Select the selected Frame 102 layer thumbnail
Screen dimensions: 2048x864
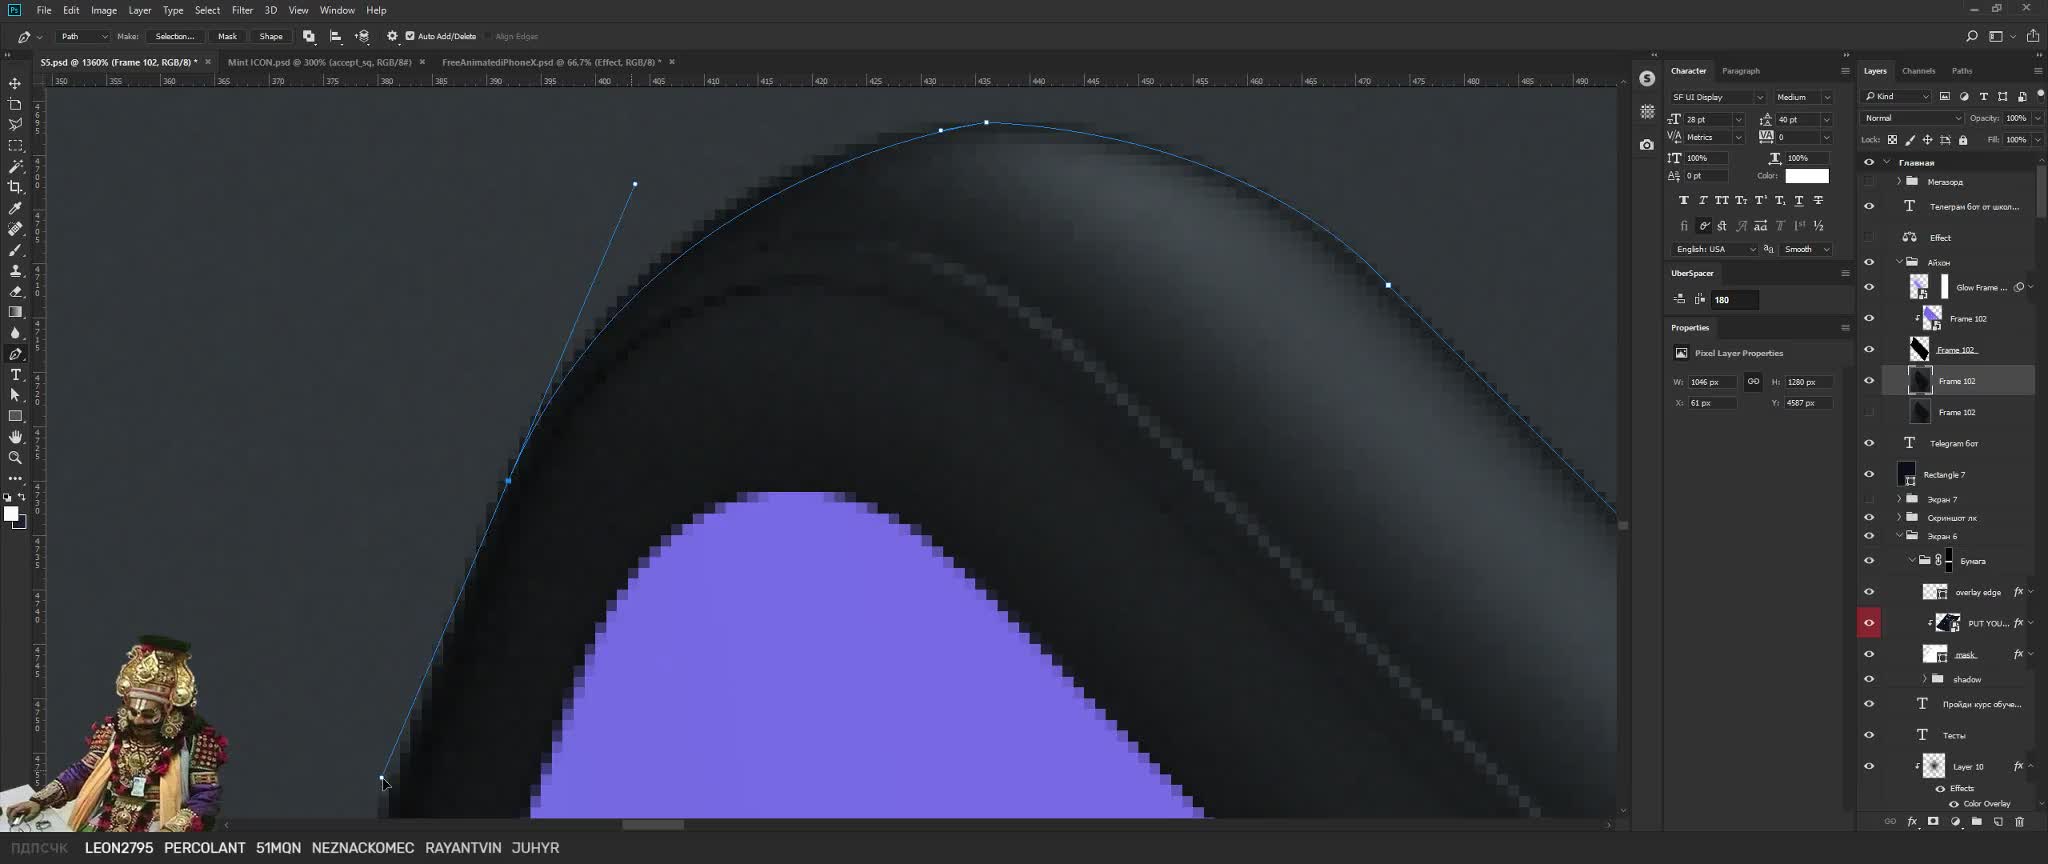click(1919, 381)
